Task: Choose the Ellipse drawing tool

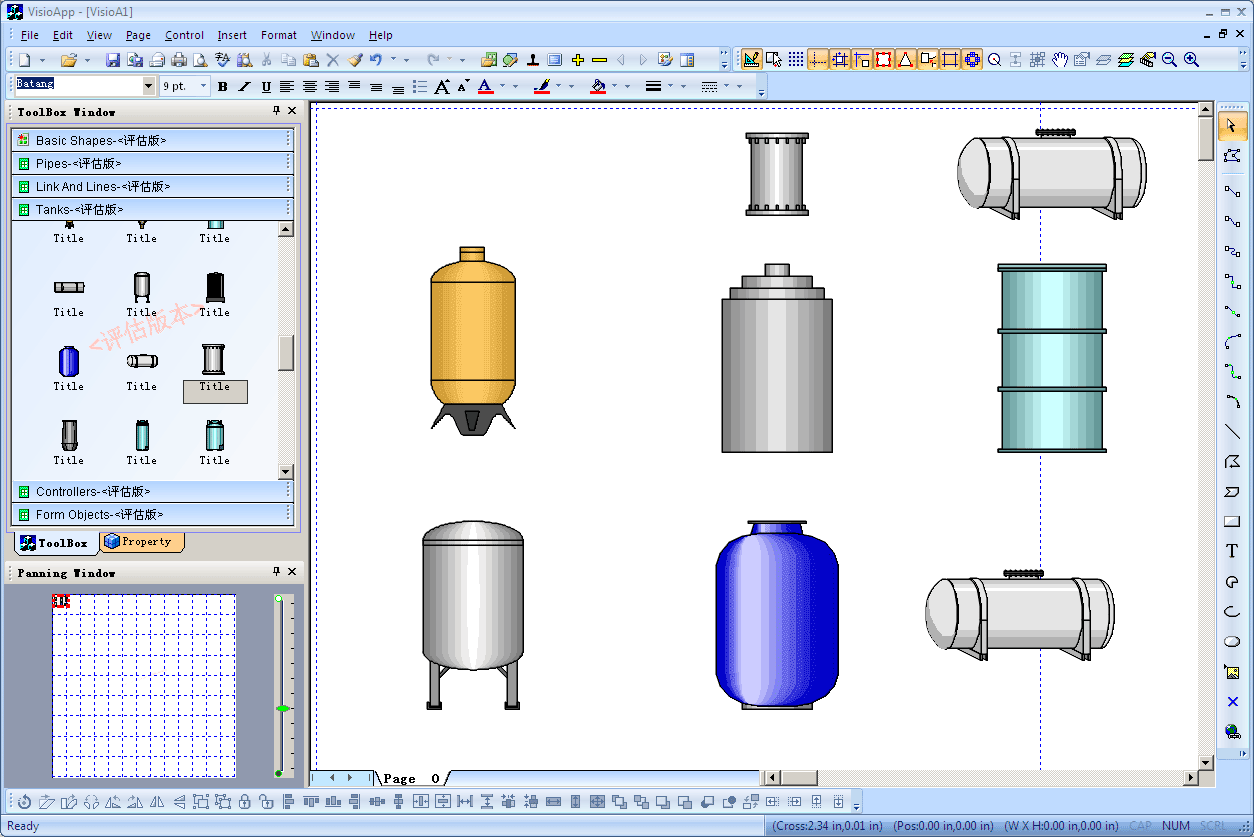Action: [1232, 642]
